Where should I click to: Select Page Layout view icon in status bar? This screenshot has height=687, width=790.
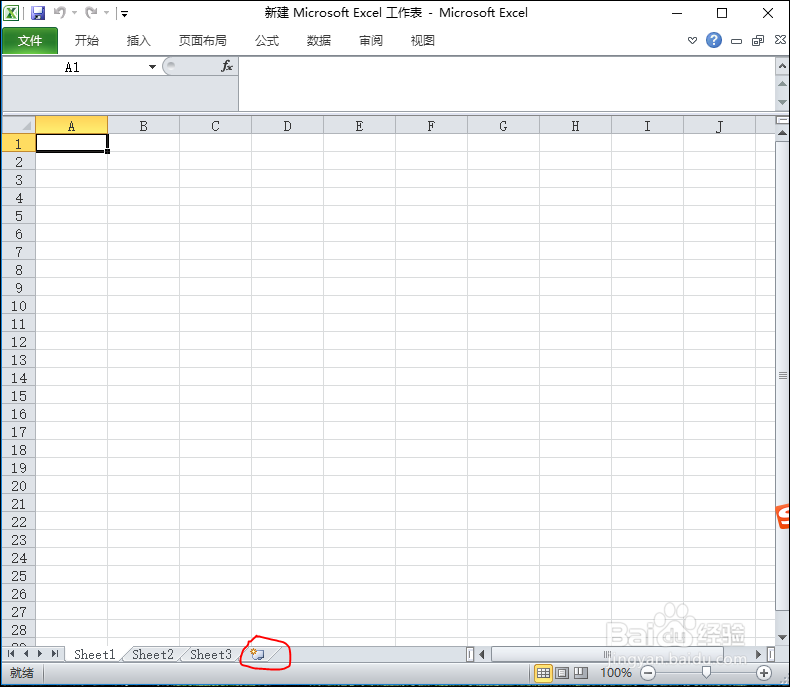(562, 673)
